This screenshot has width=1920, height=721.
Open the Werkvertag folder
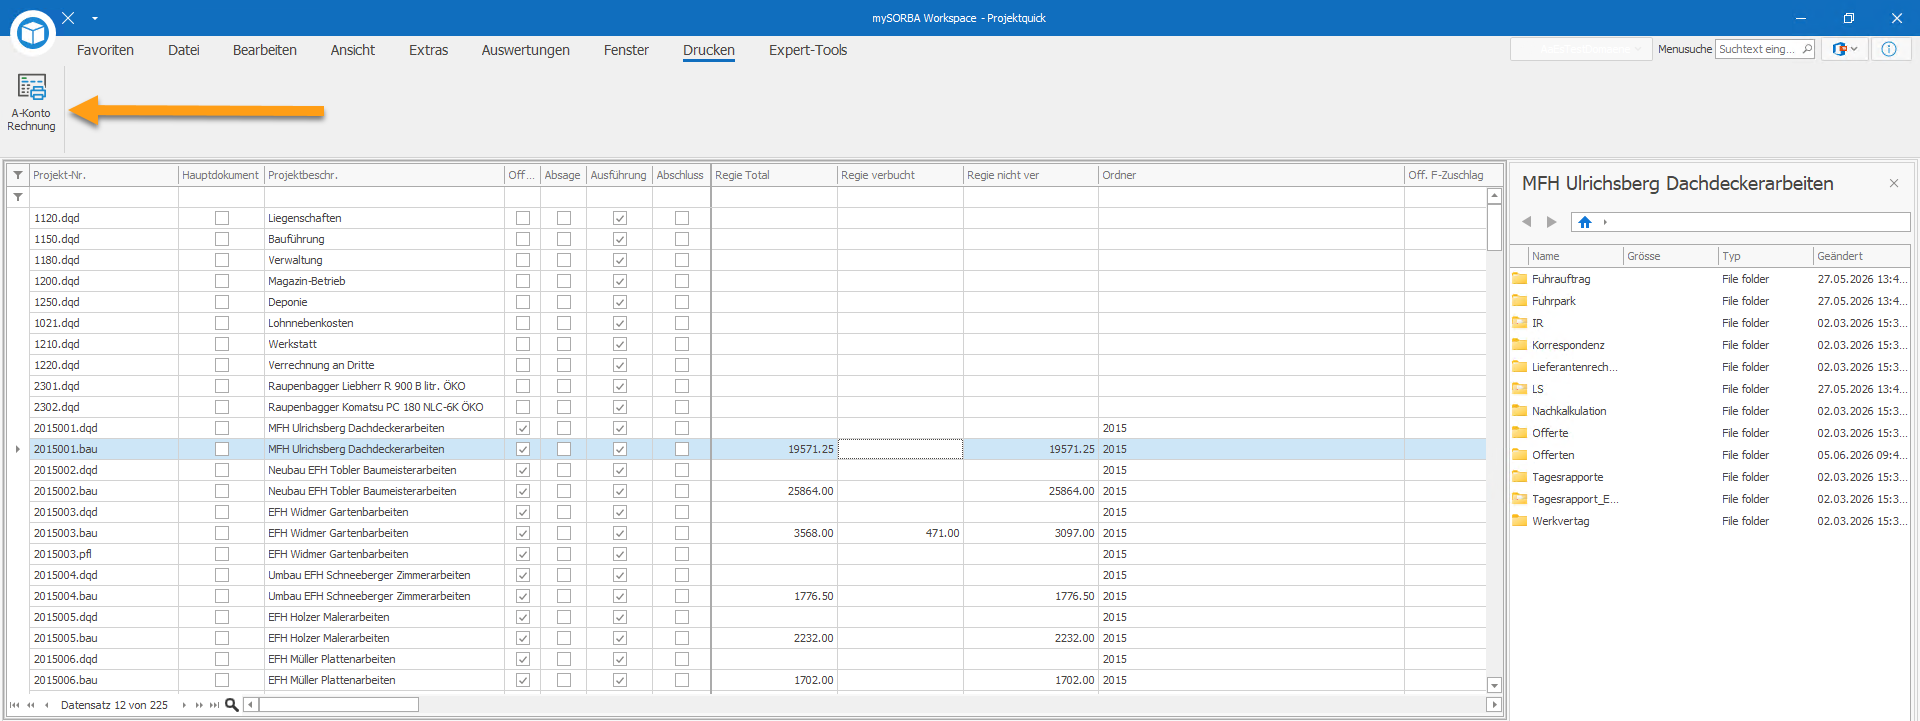(1560, 521)
